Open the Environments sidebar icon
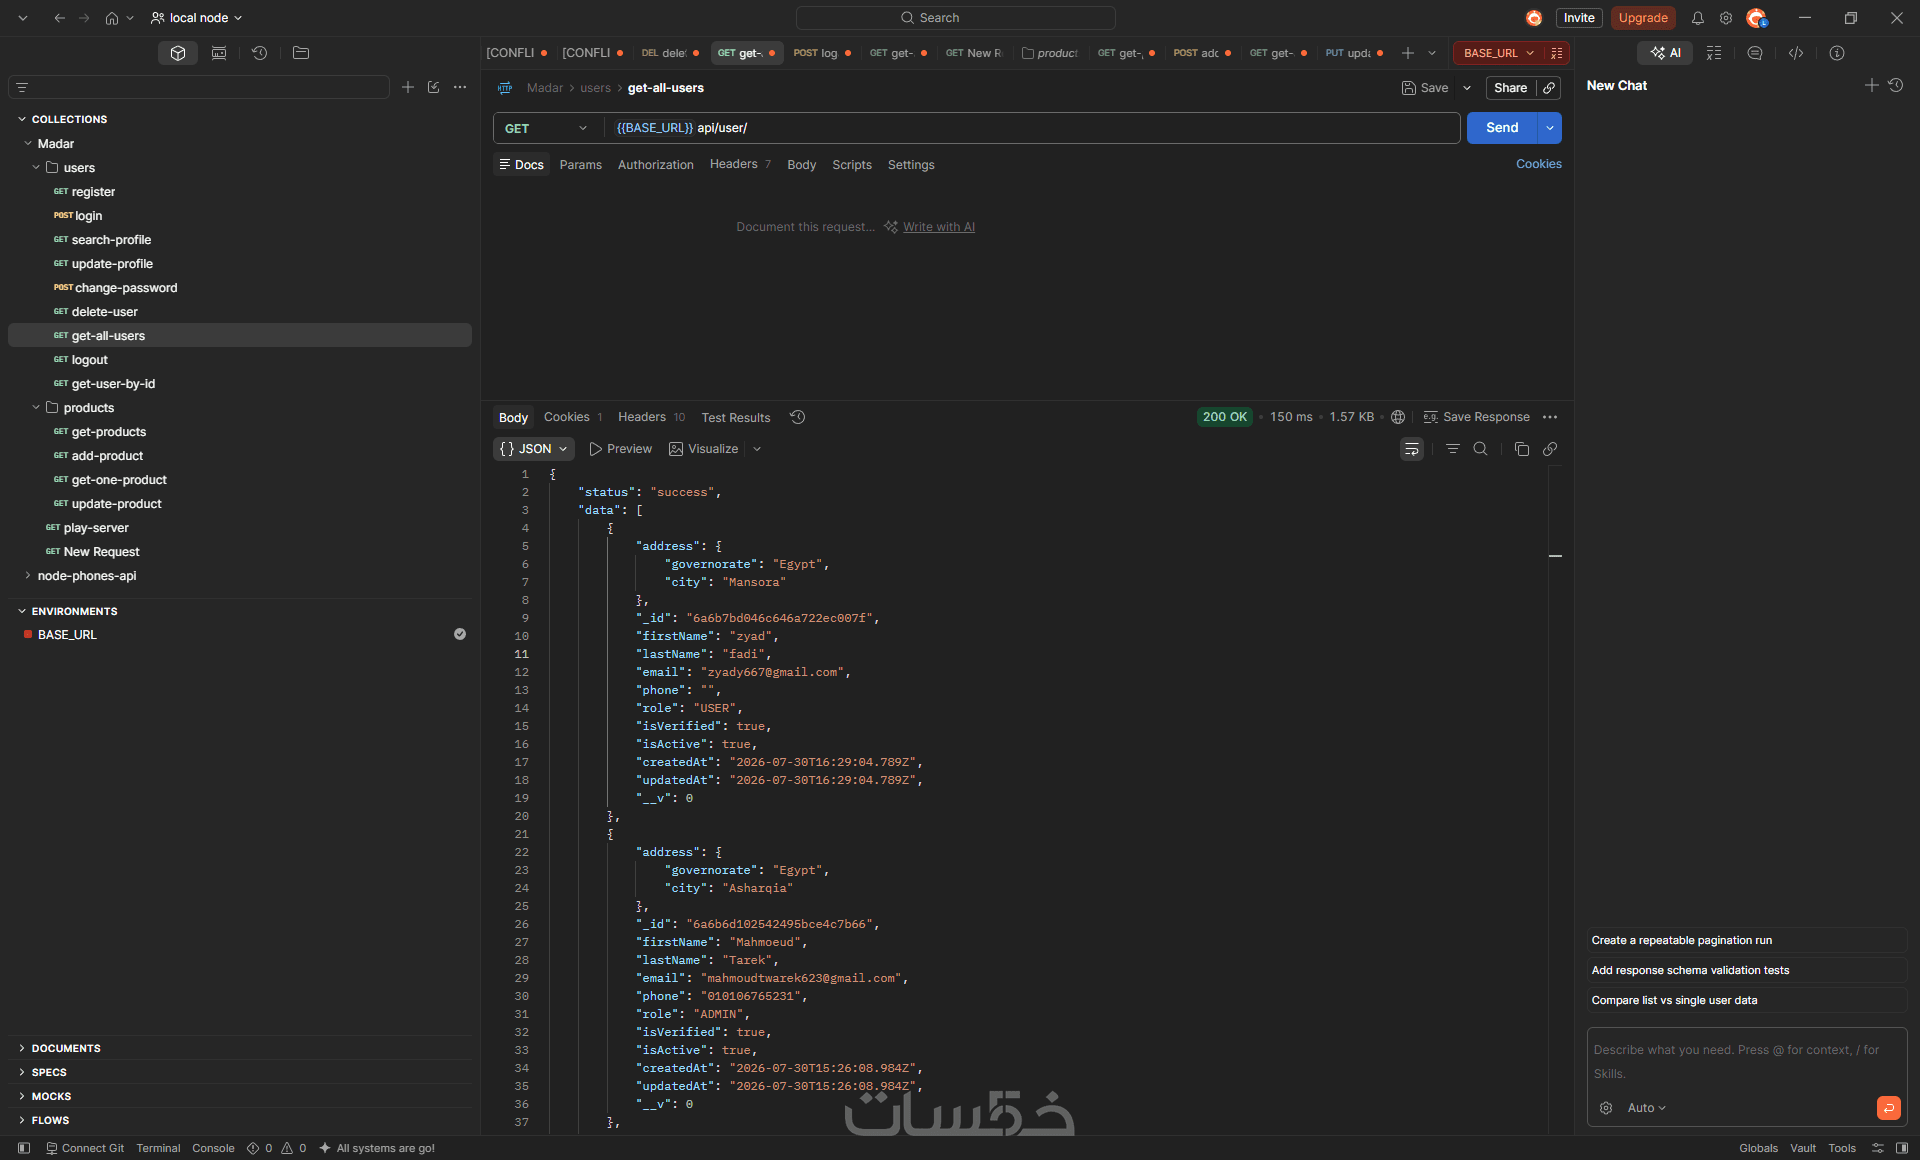Screen dimensions: 1920x1160 point(219,53)
